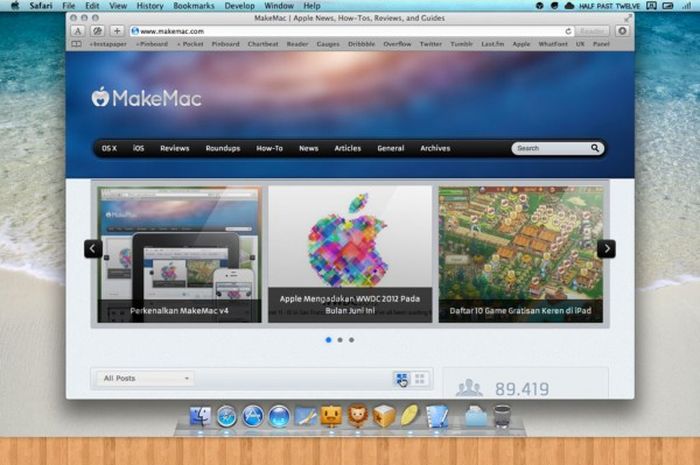This screenshot has height=465, width=700.
Task: Click the plus add-bookmark toolbar button
Action: click(117, 31)
